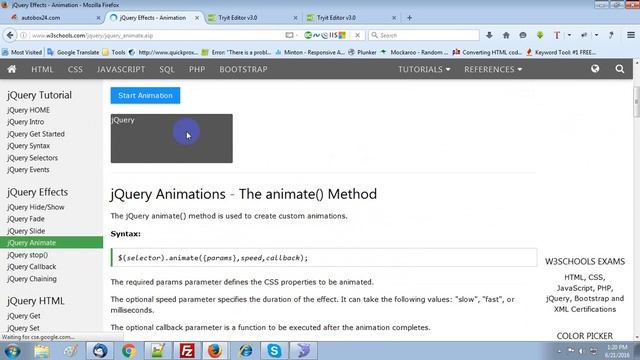Screen dimensions: 640x360
Task: Click the Firefox search input field
Action: tap(424, 36)
